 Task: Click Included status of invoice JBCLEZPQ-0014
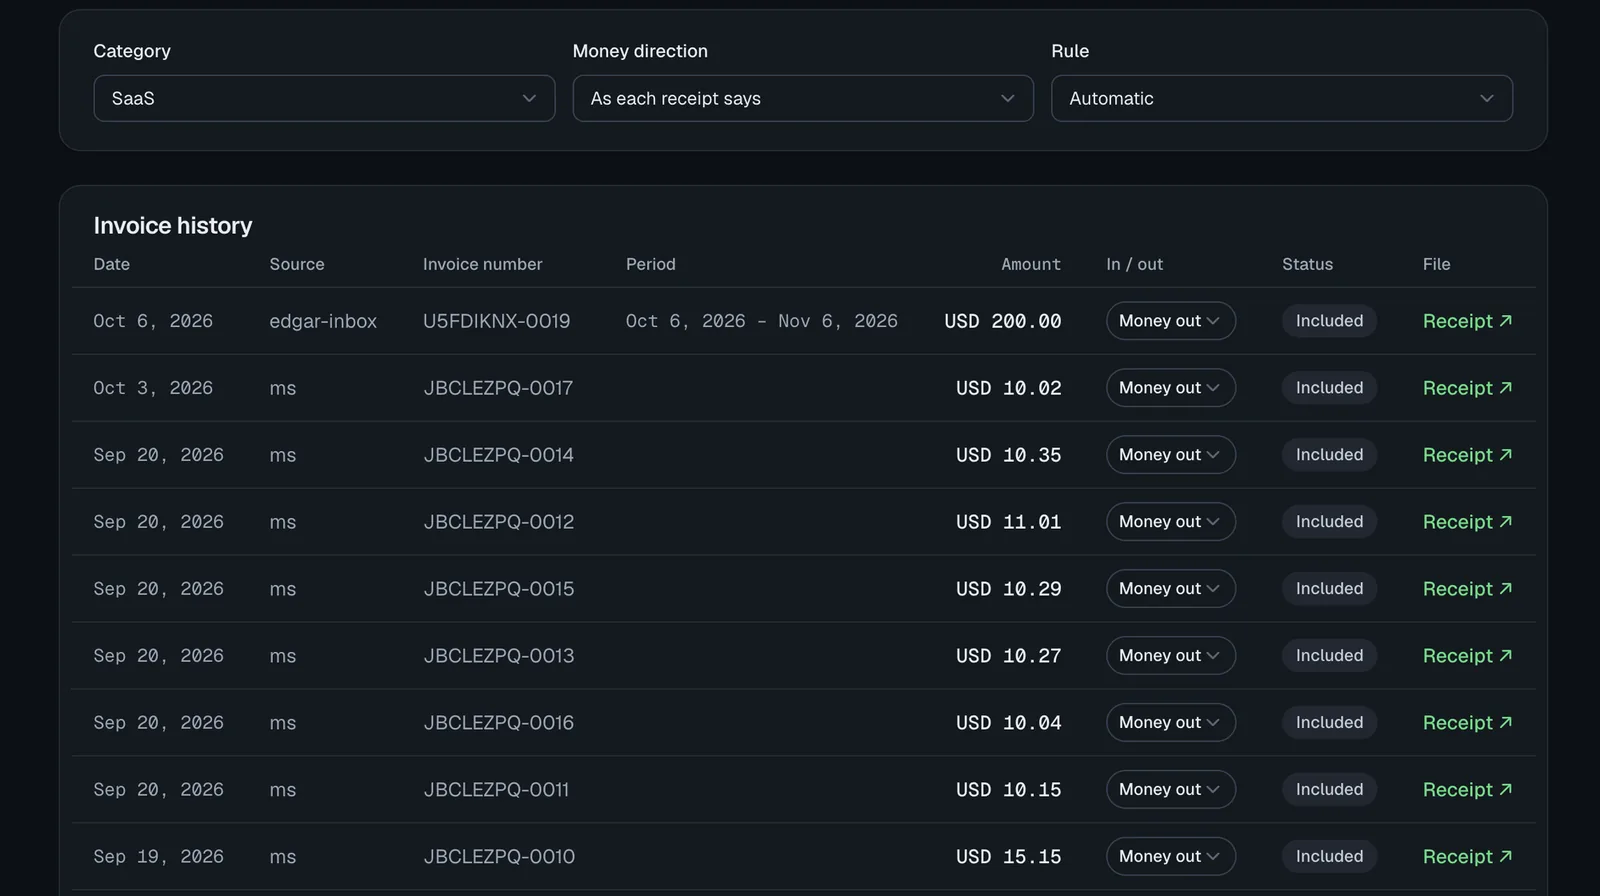[x=1329, y=455]
